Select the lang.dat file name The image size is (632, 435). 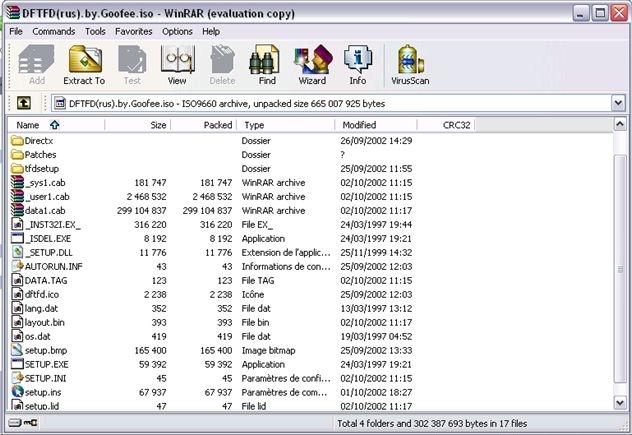tap(41, 308)
